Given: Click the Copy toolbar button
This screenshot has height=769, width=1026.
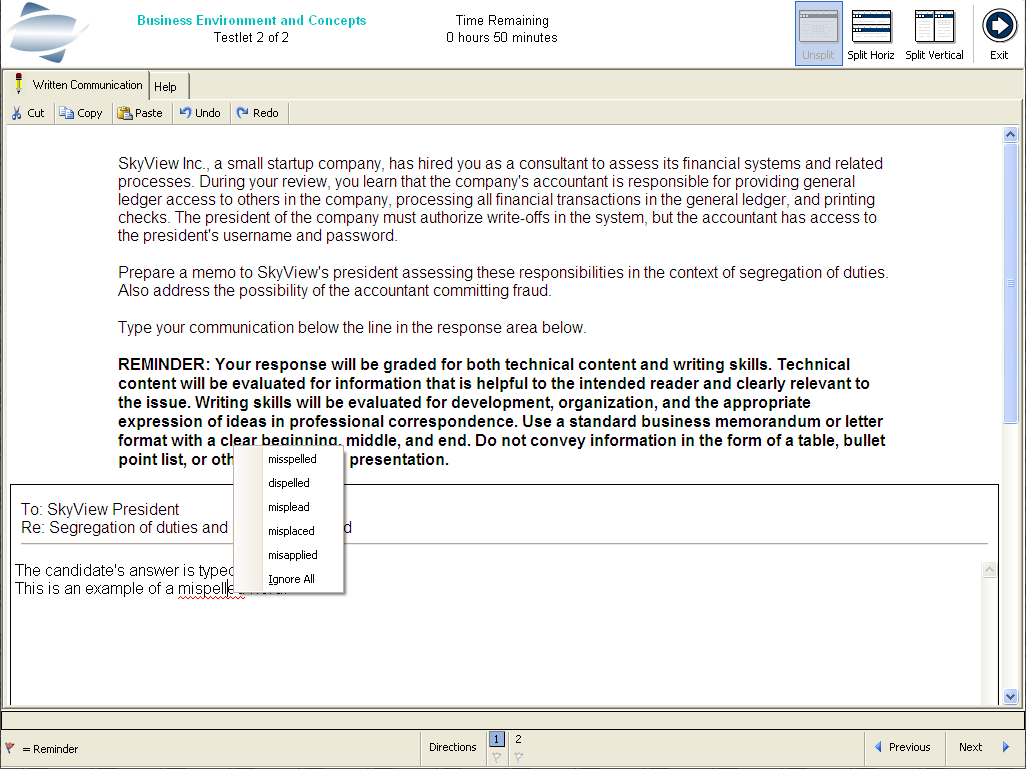Looking at the screenshot, I should click(81, 113).
